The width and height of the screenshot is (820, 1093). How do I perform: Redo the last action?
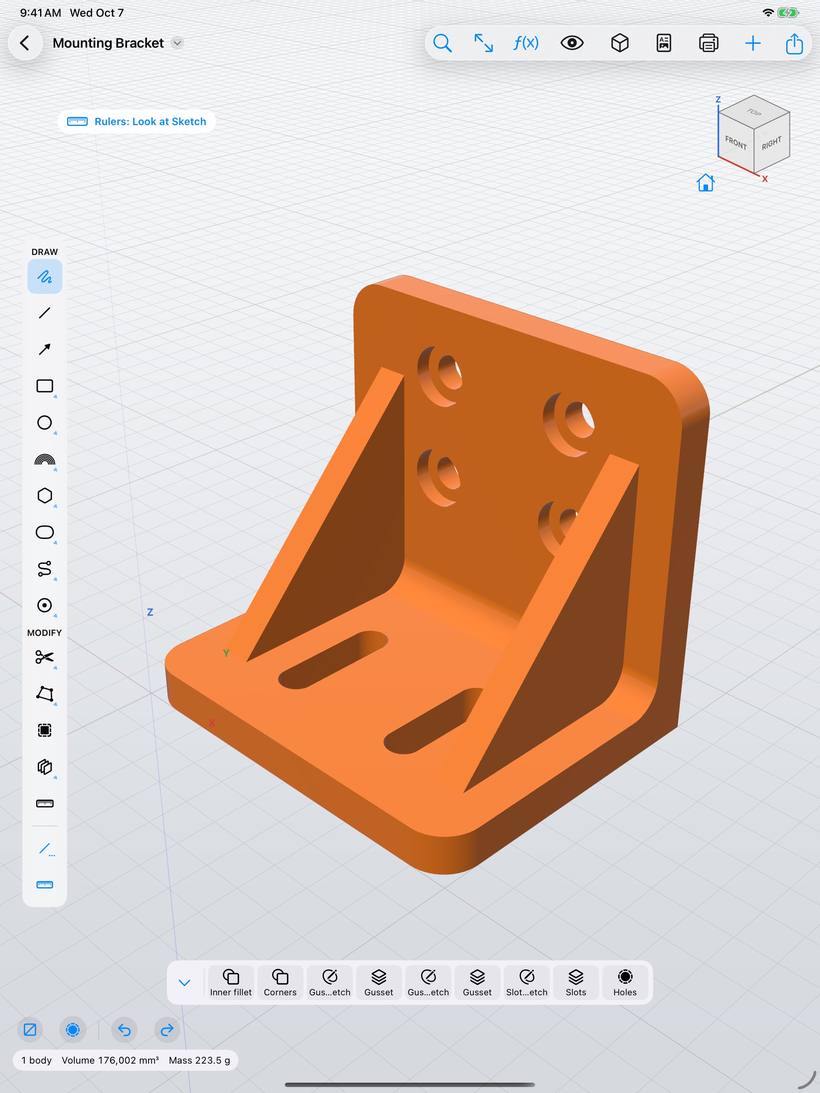[x=167, y=1030]
